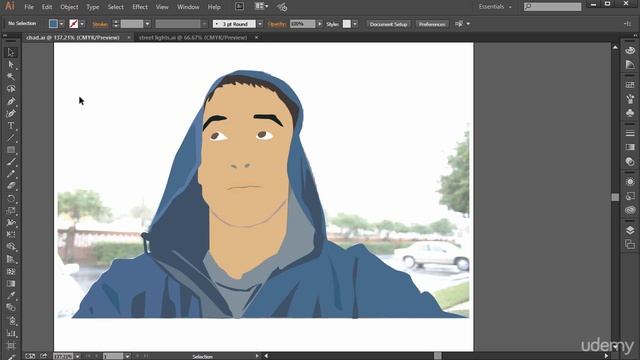The height and width of the screenshot is (360, 640).
Task: Close the chad.ai document tab
Action: click(129, 38)
